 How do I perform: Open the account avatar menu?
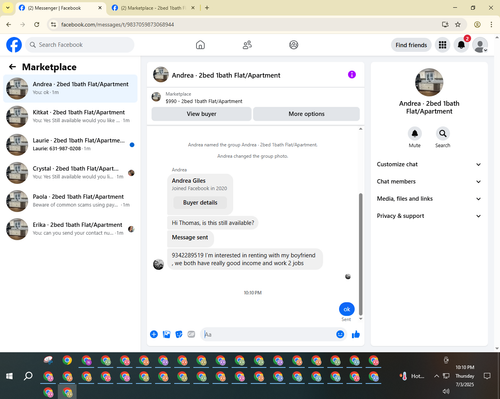click(480, 45)
